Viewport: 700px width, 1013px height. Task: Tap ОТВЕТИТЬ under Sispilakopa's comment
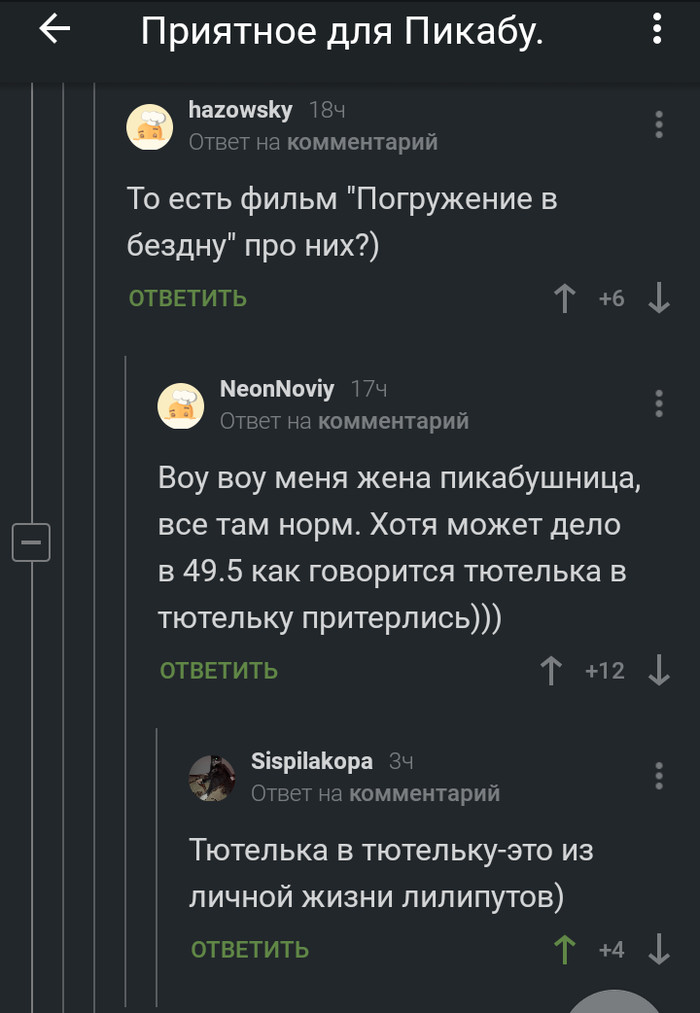pyautogui.click(x=248, y=950)
